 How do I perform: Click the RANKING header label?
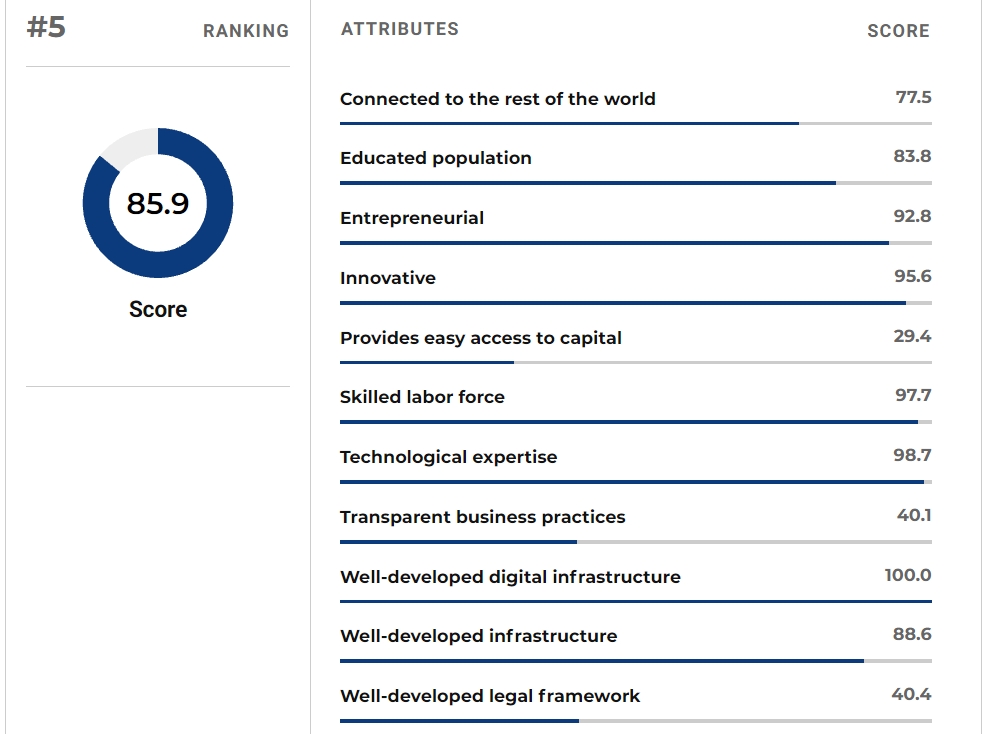246,31
